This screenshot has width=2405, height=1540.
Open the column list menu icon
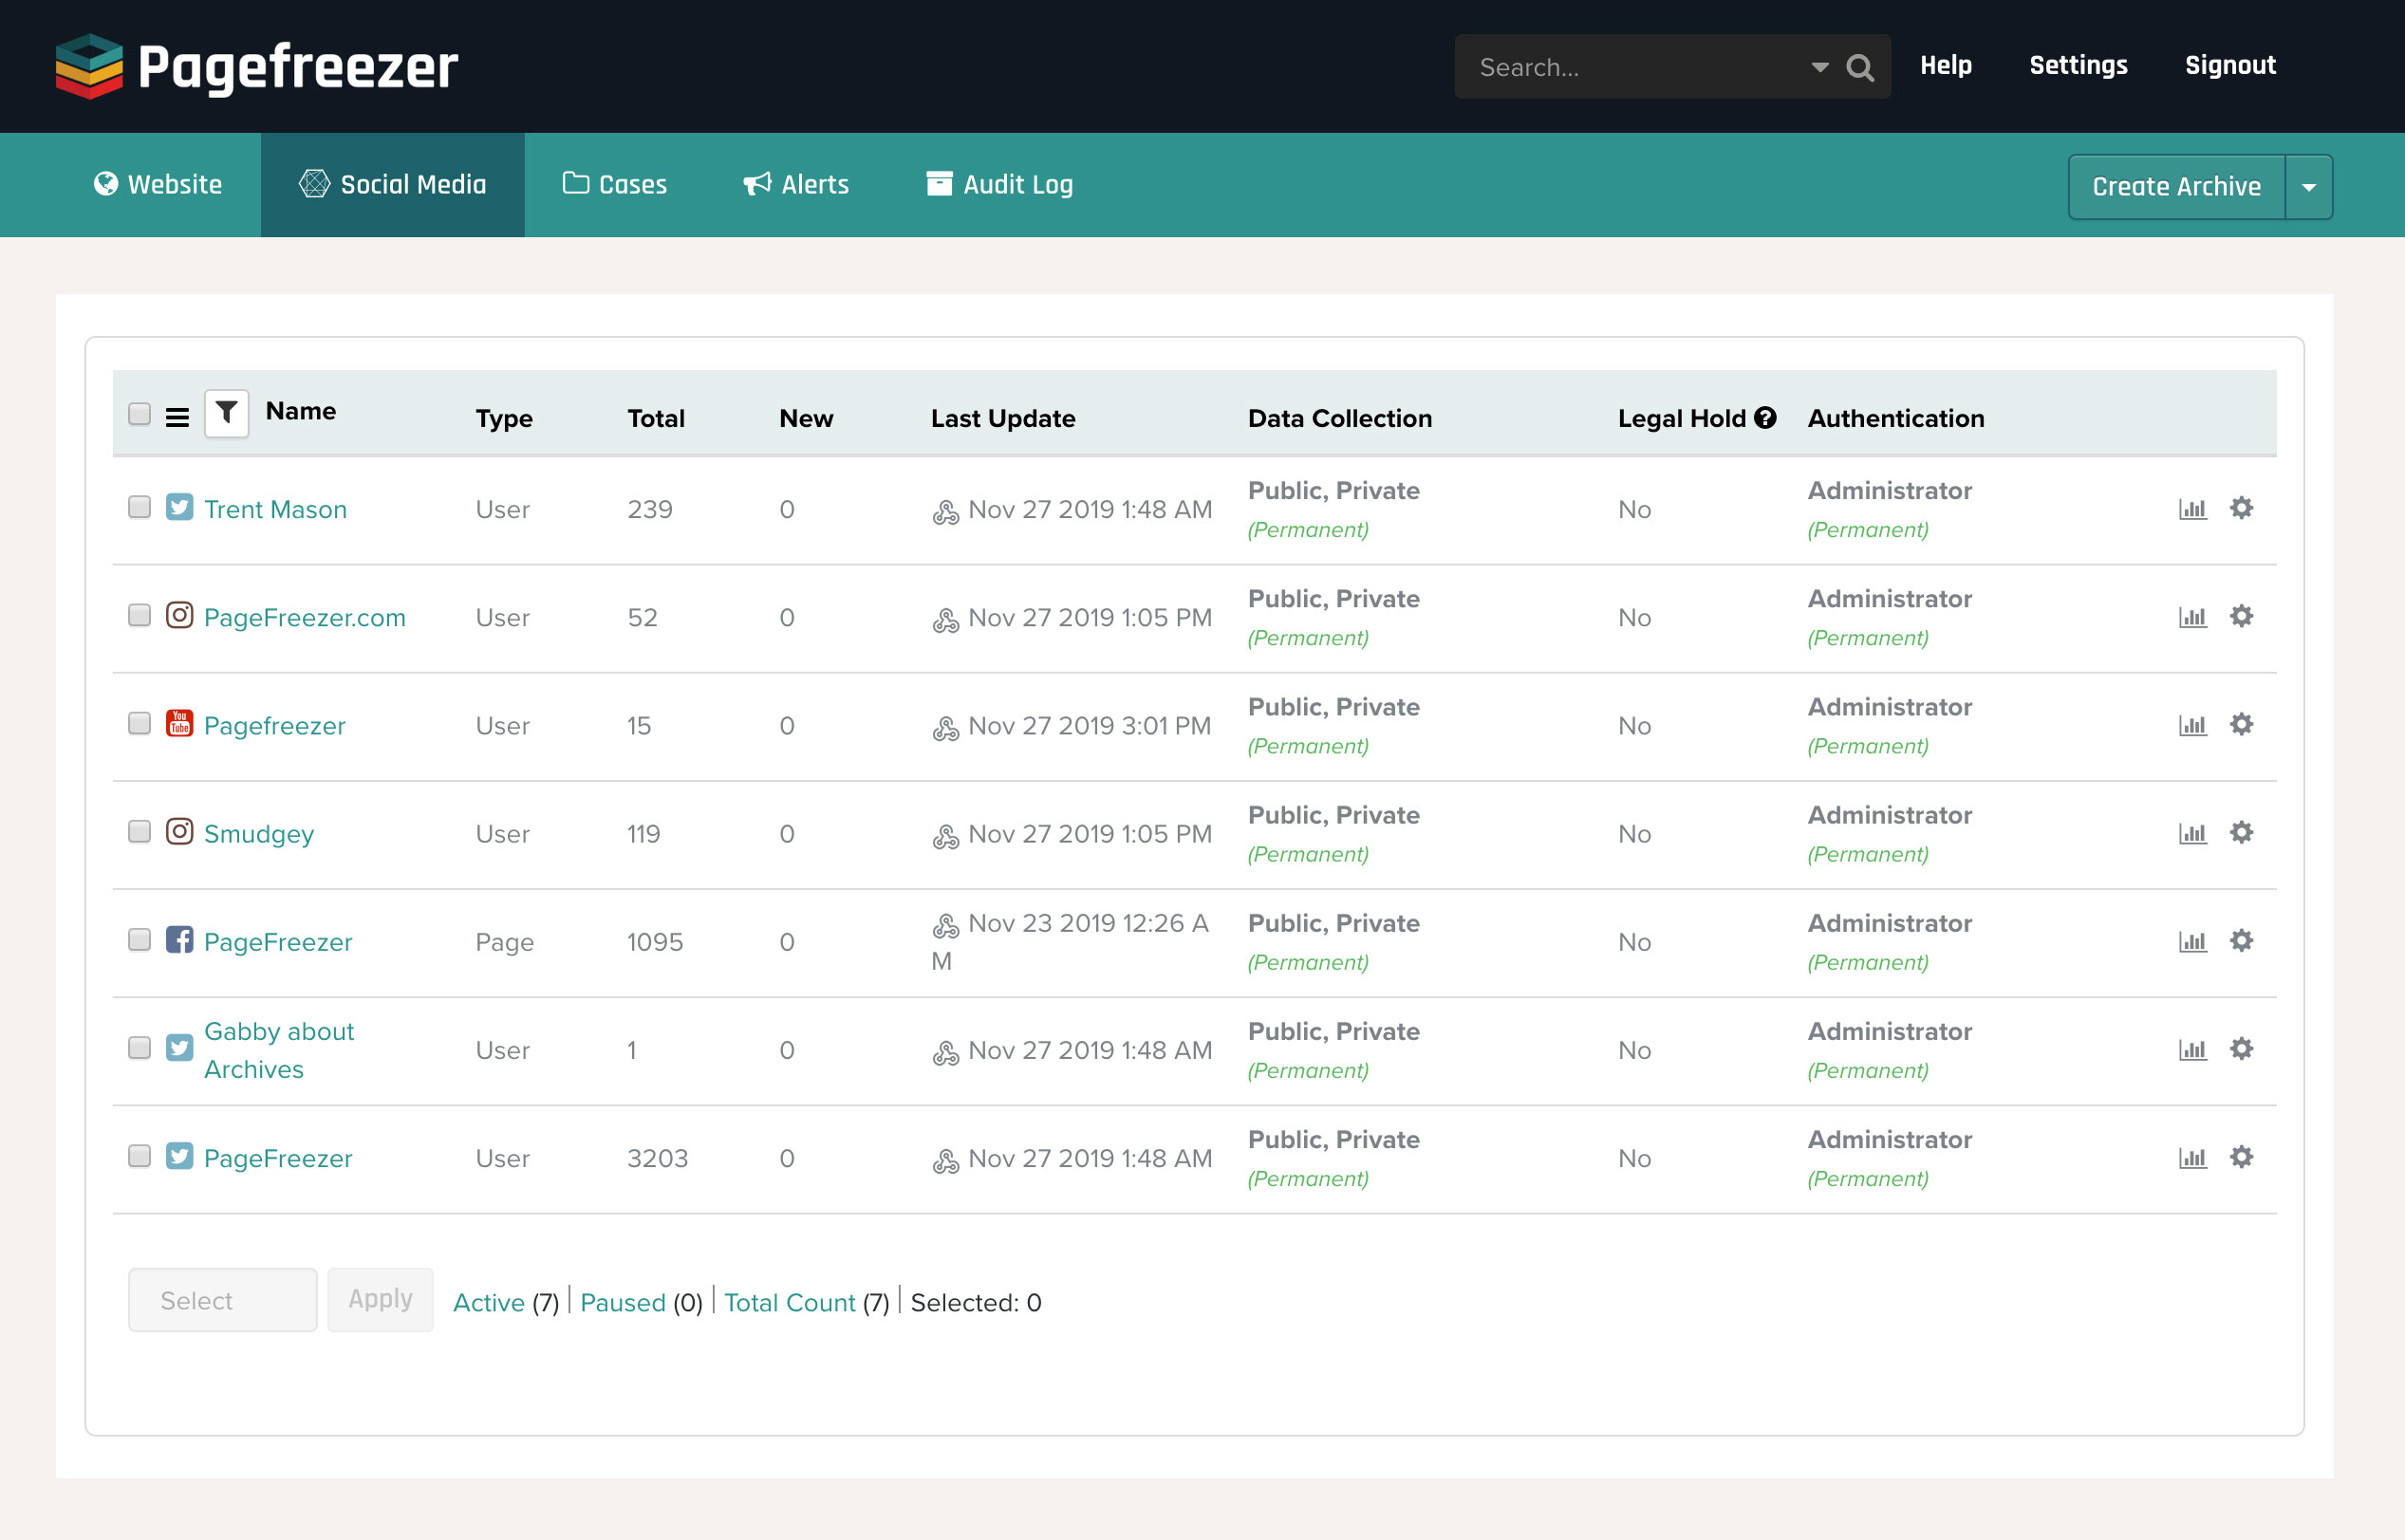(177, 417)
